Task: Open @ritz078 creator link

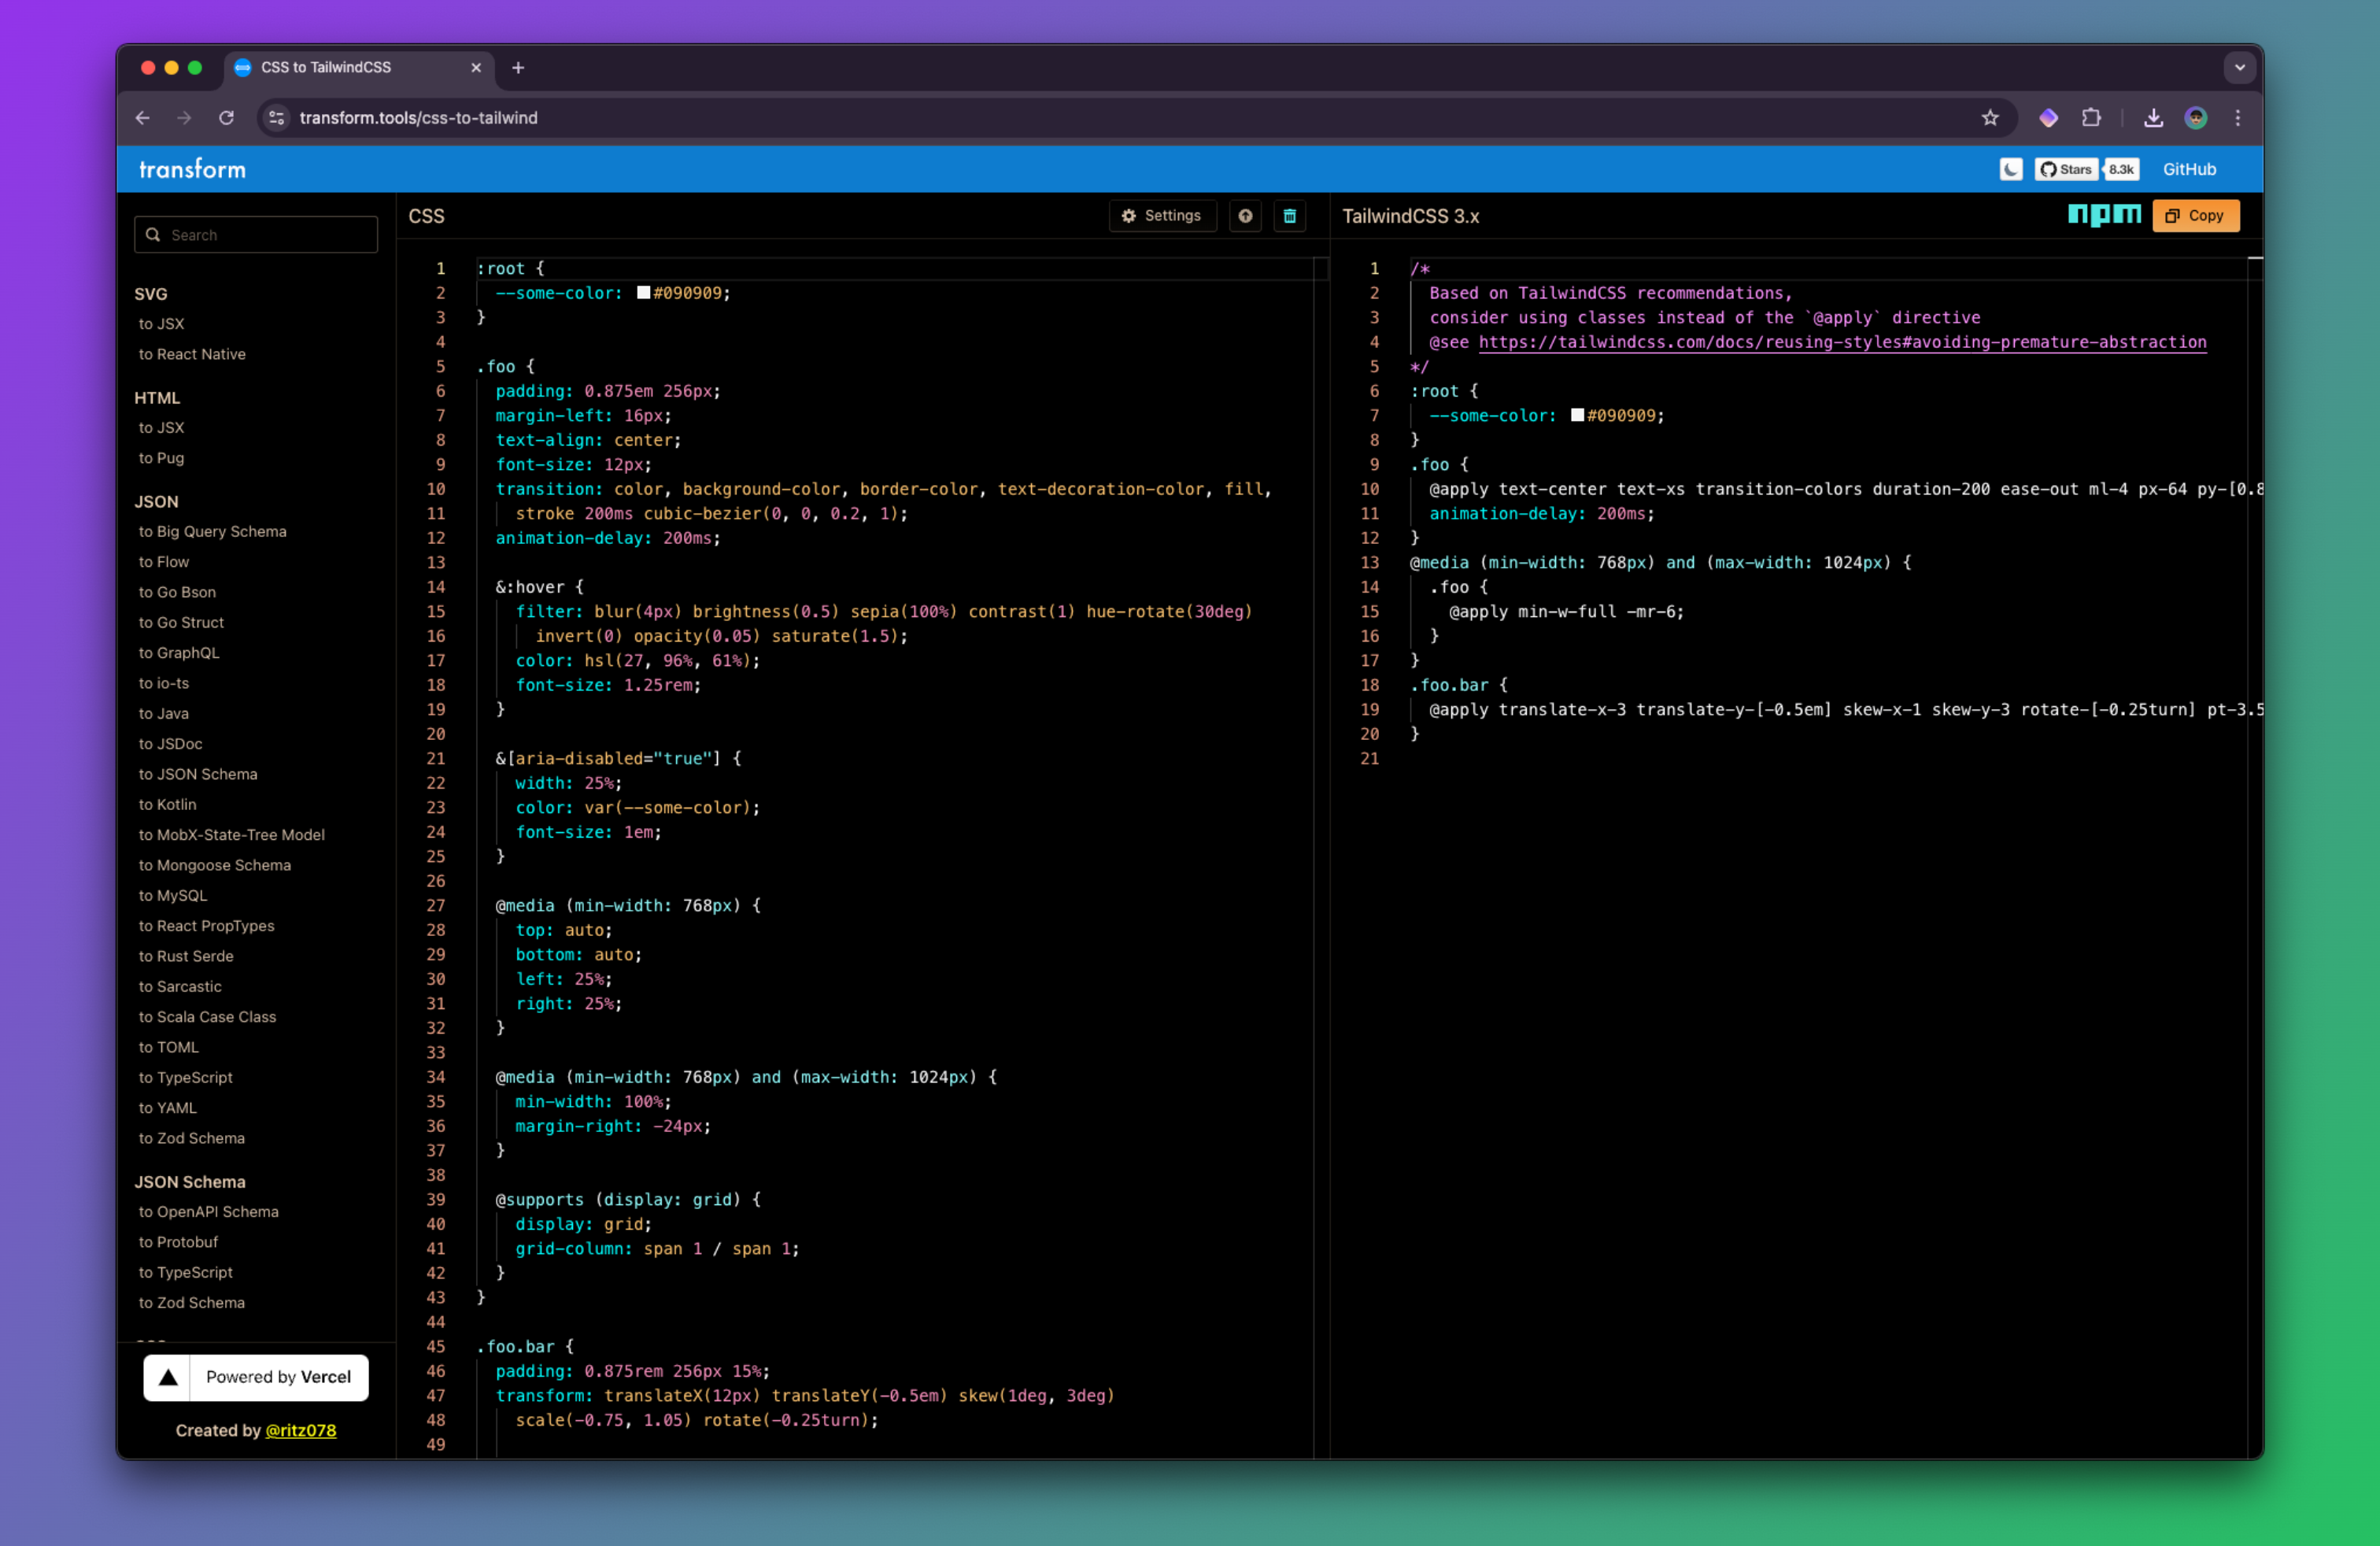Action: click(301, 1430)
